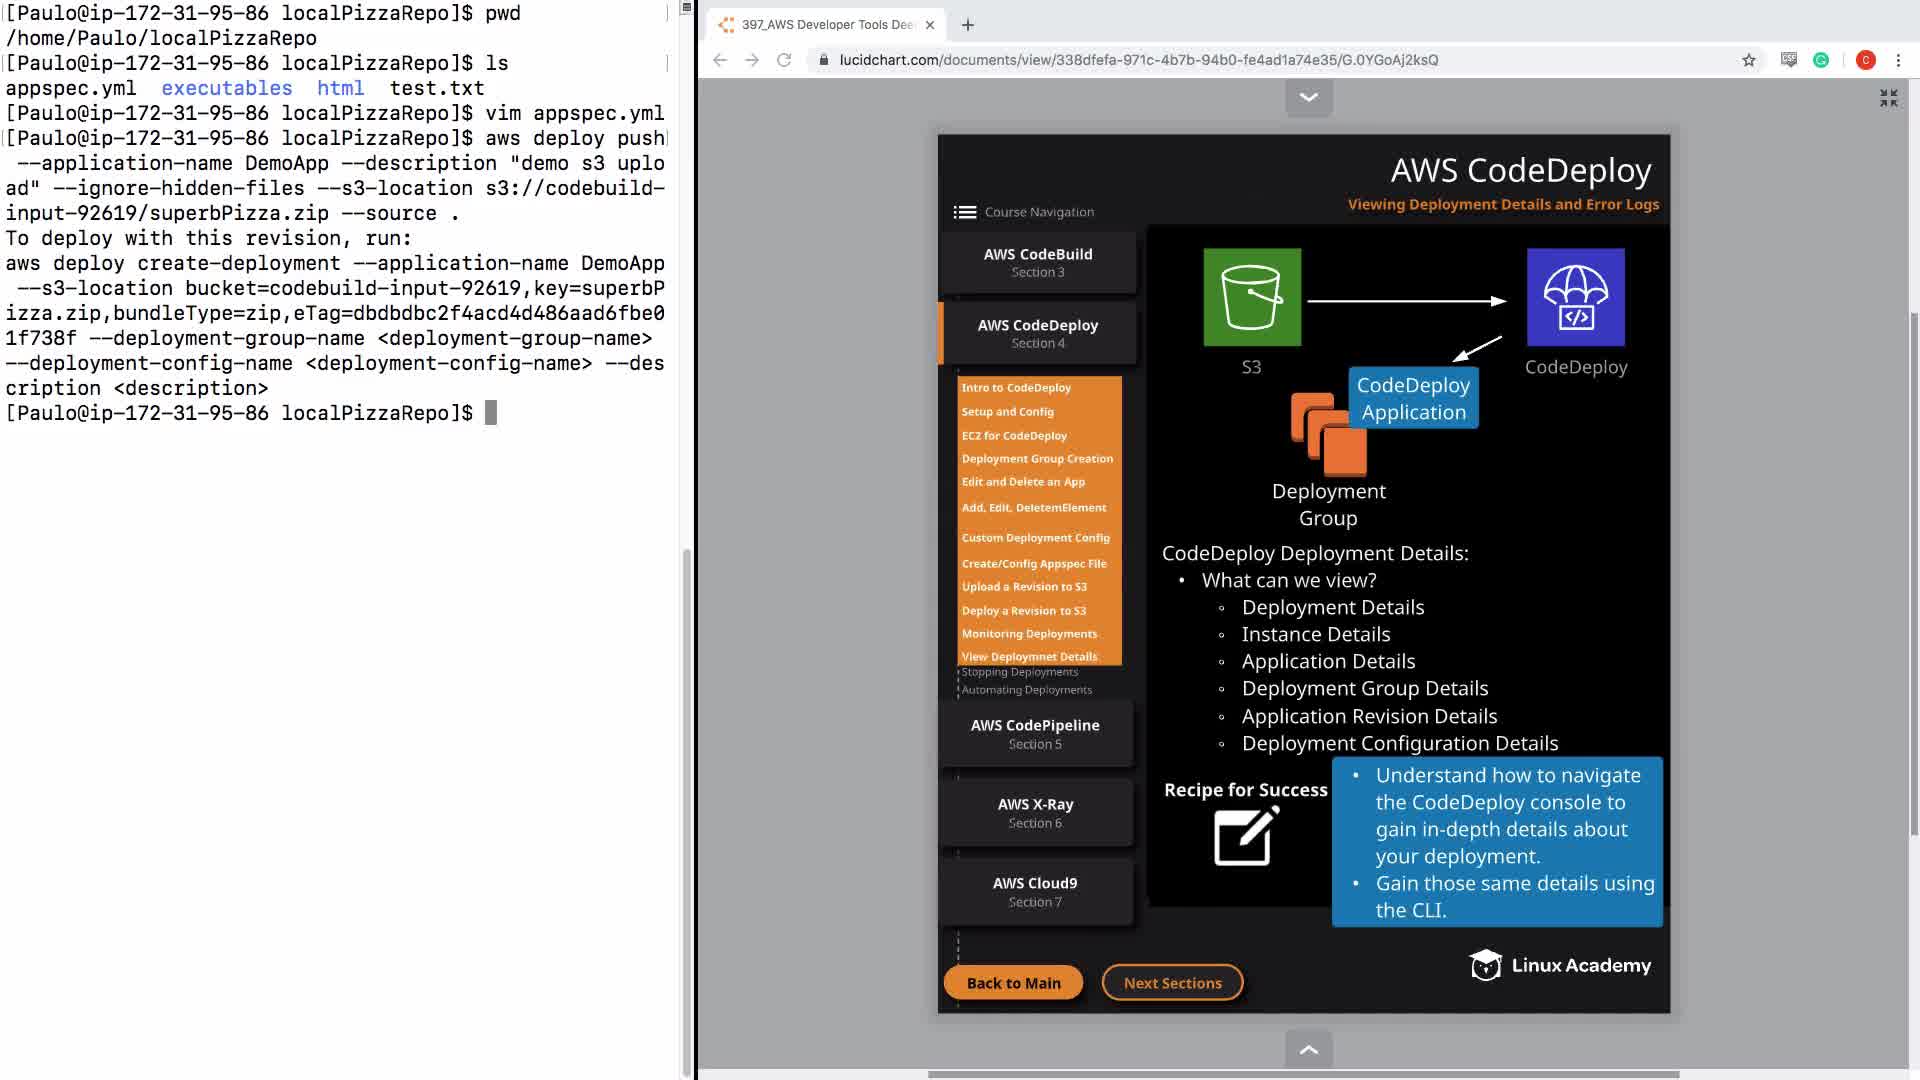This screenshot has height=1080, width=1920.
Task: Expand the top chevron-down panel
Action: point(1308,97)
